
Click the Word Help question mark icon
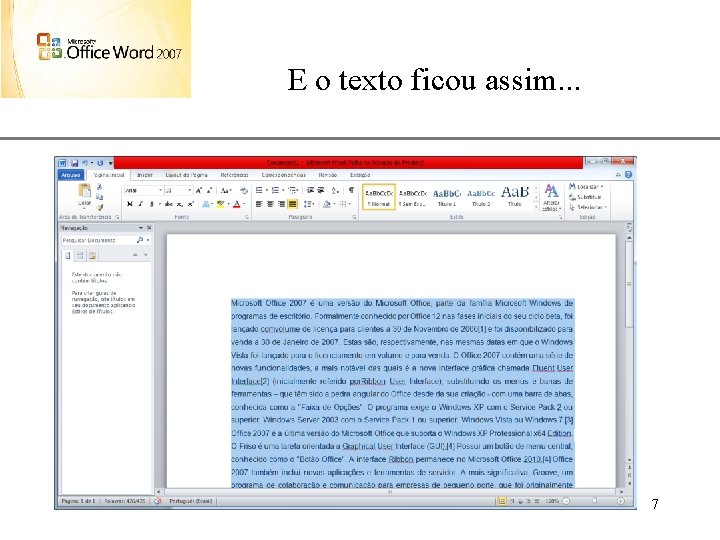pyautogui.click(x=628, y=174)
